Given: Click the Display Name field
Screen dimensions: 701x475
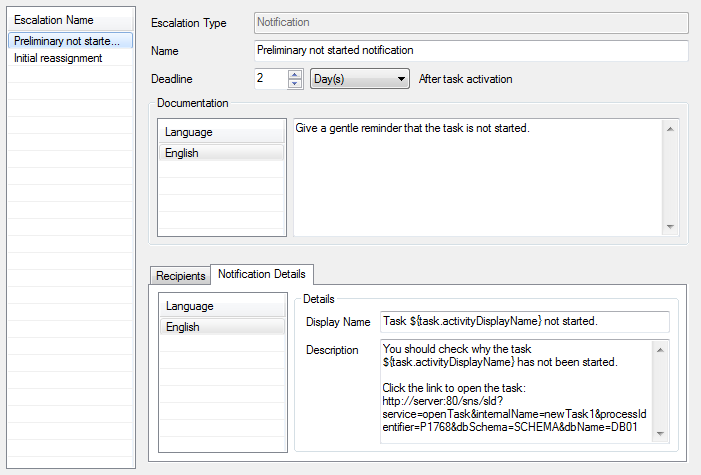Looking at the screenshot, I should 524,321.
